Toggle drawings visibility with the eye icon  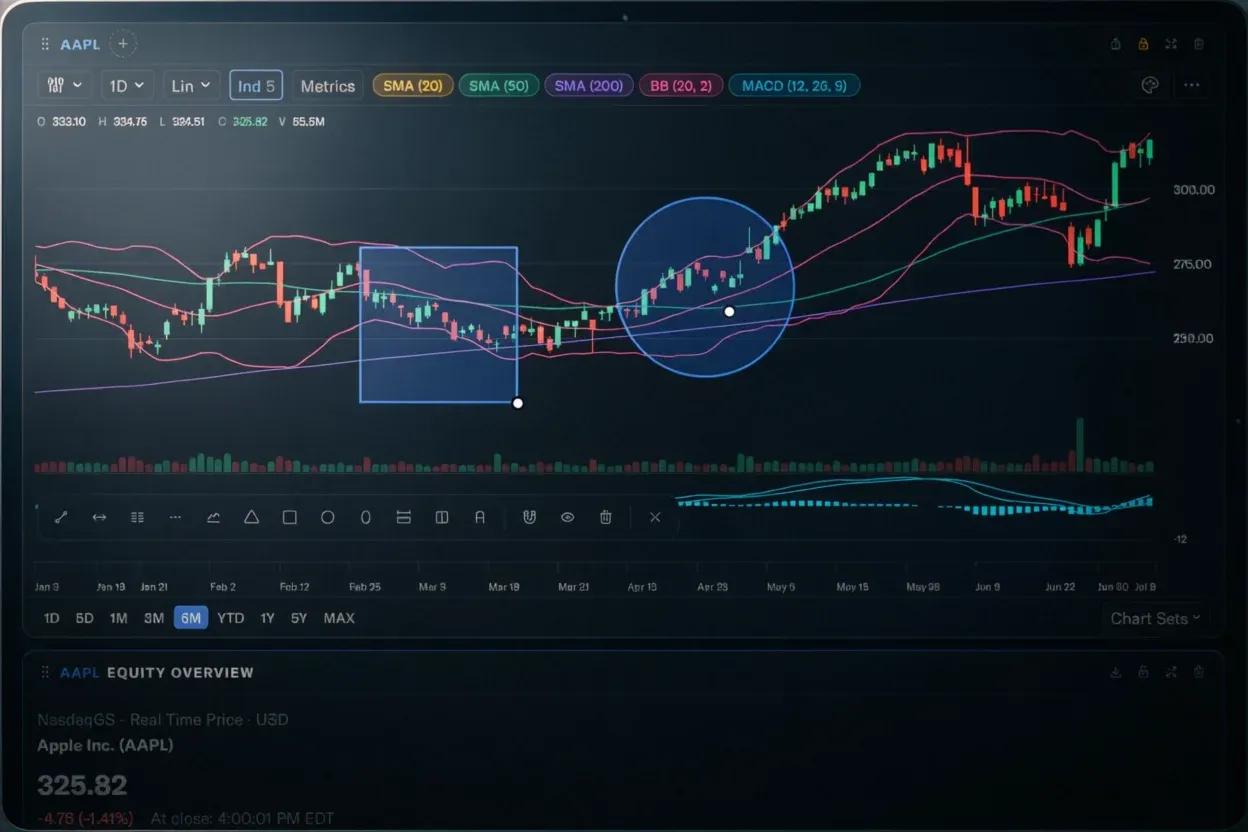click(x=567, y=517)
